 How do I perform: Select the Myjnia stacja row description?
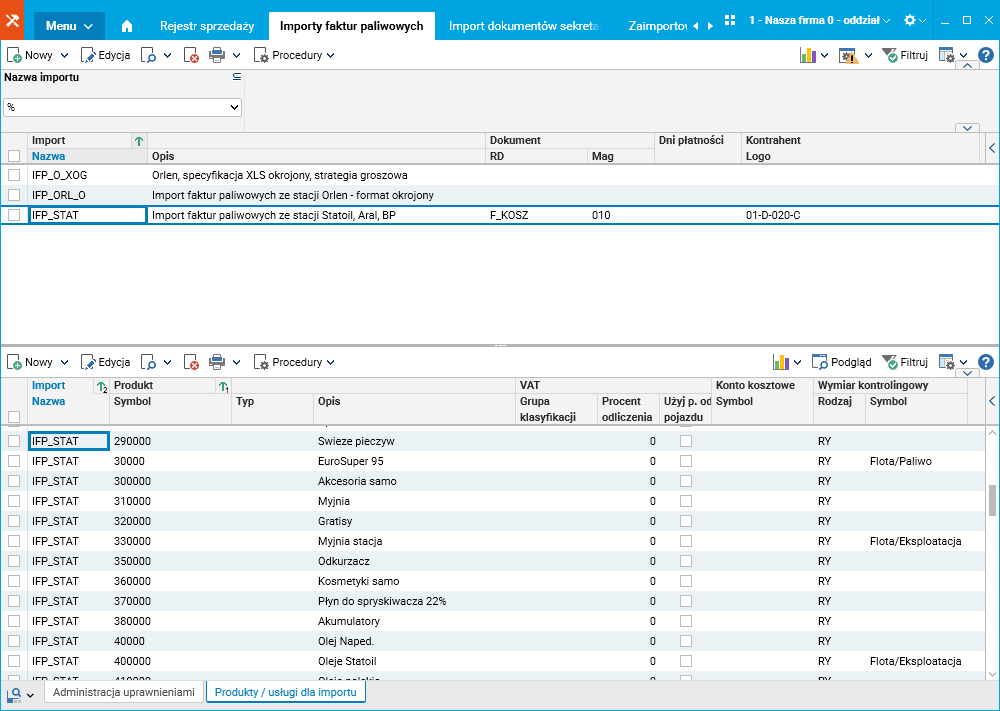coord(350,541)
